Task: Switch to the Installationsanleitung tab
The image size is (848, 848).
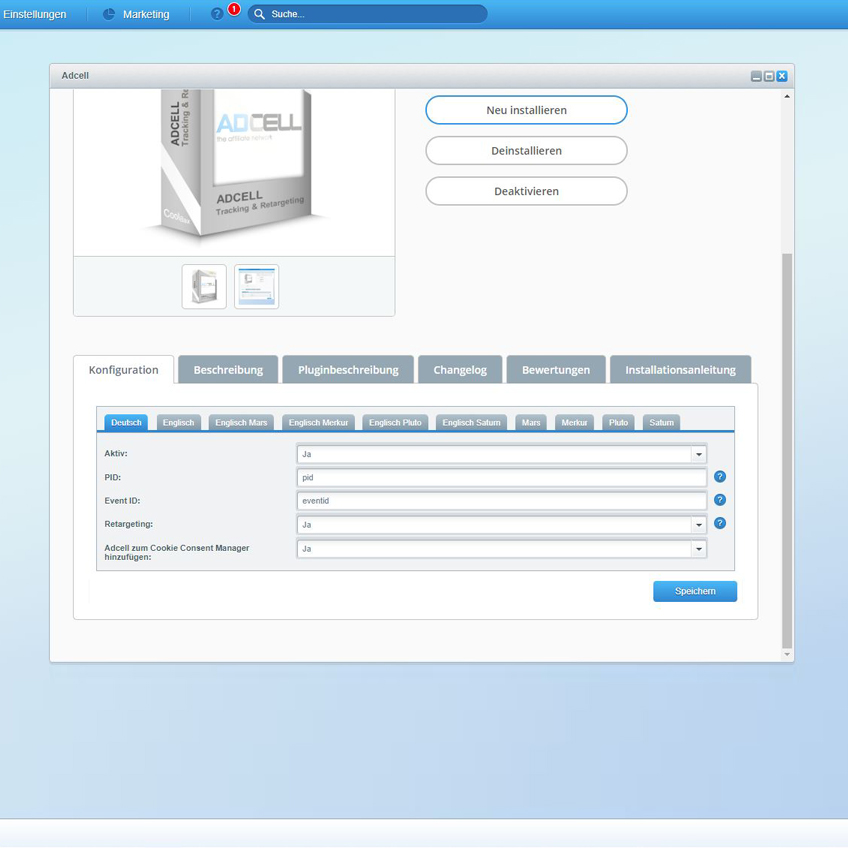Action: [680, 370]
